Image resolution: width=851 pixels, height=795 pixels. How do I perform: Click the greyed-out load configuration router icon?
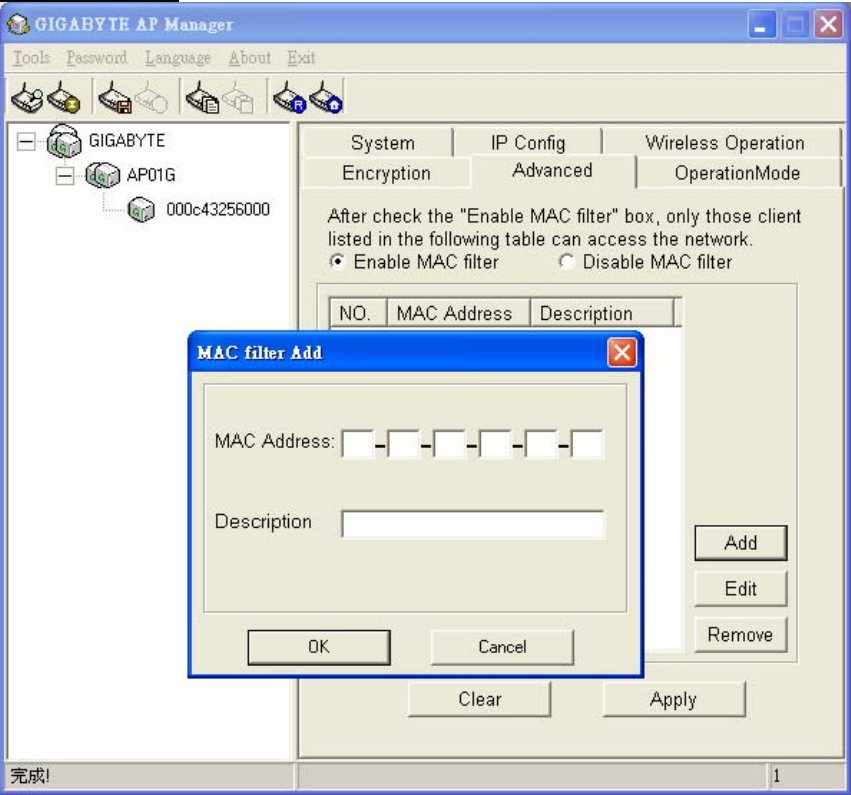pos(151,97)
